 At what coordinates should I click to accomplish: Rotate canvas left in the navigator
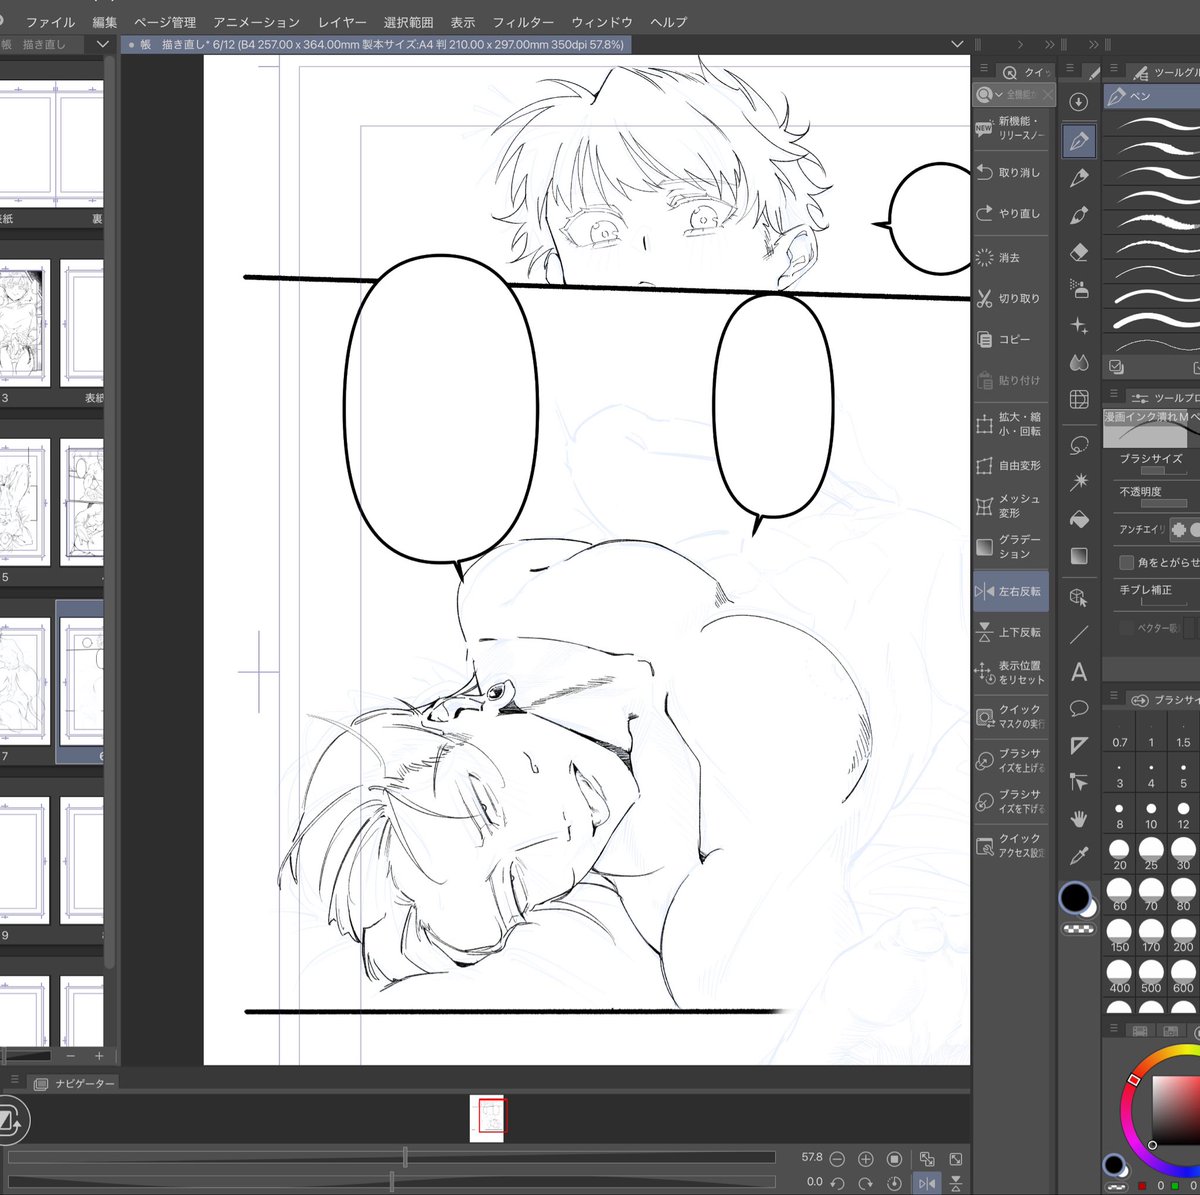[x=837, y=1183]
